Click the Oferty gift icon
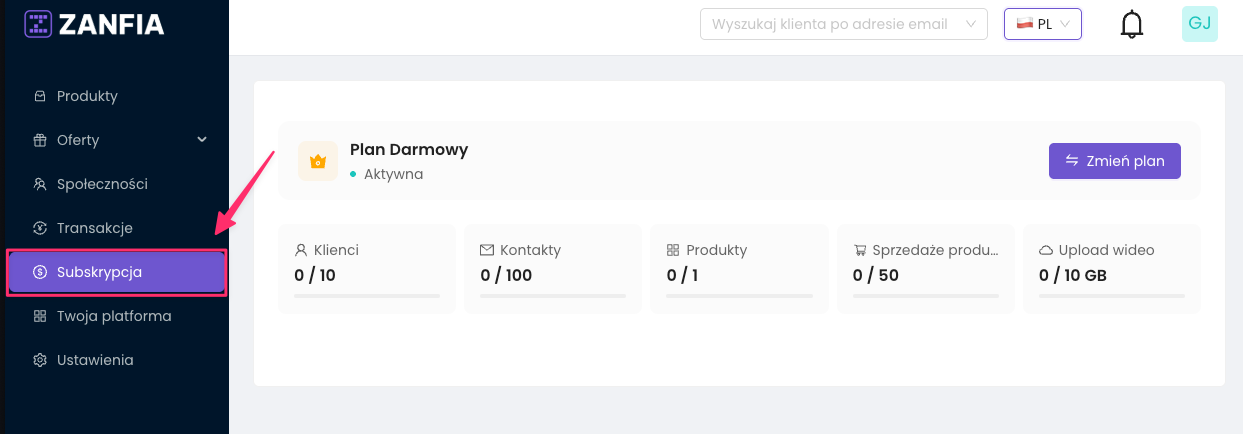Viewport: 1243px width, 434px height. click(x=40, y=140)
